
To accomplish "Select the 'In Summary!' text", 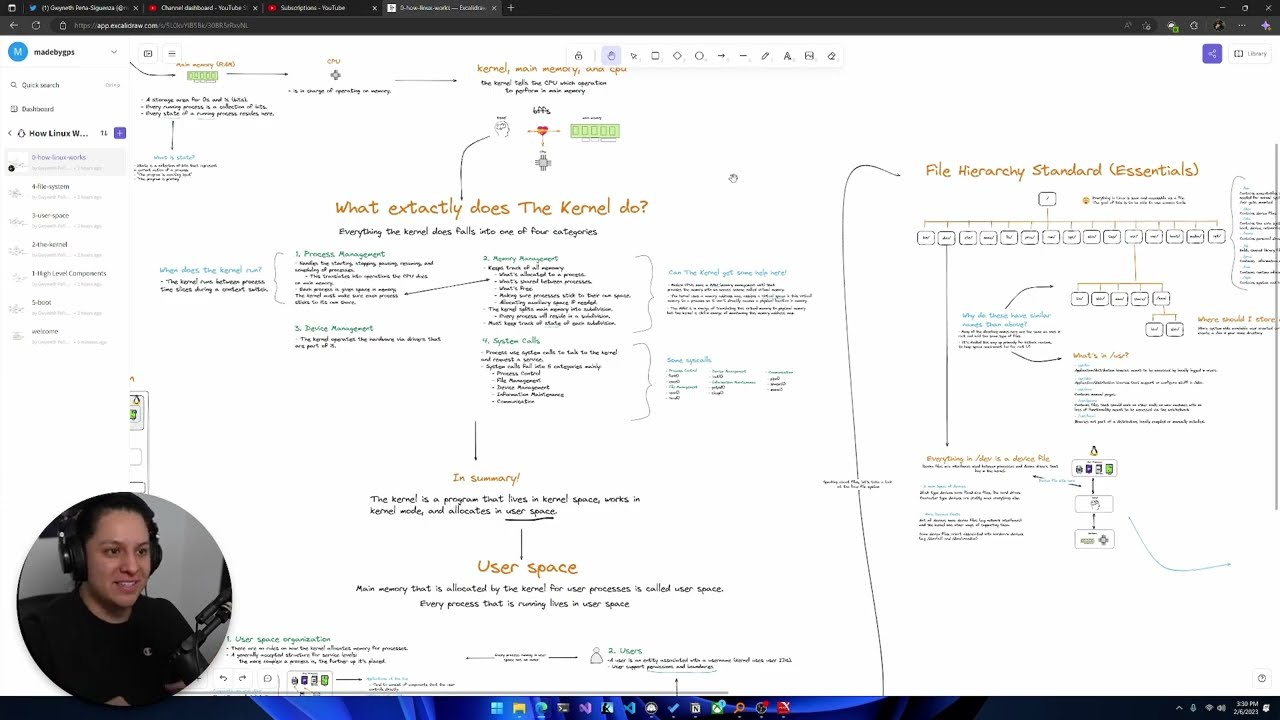I will [x=486, y=478].
